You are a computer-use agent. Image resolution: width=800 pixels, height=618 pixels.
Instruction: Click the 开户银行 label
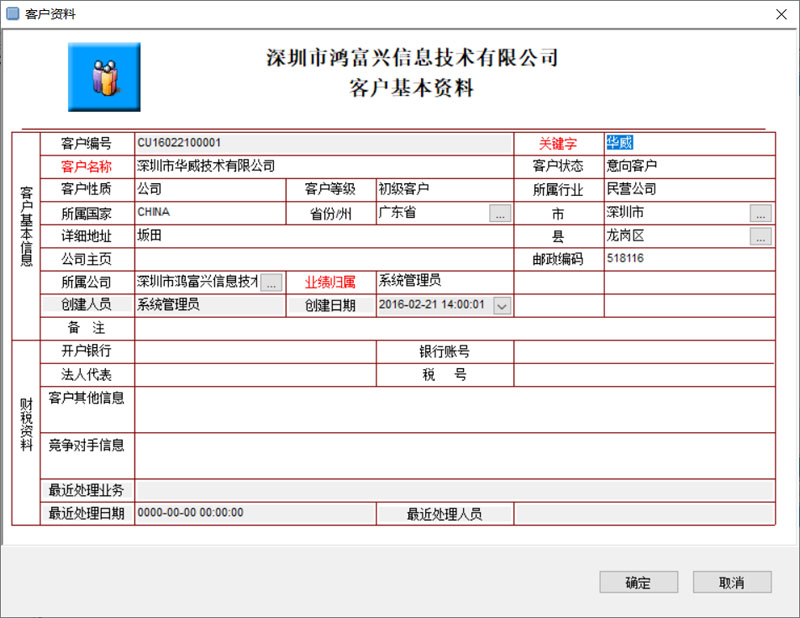pos(86,351)
